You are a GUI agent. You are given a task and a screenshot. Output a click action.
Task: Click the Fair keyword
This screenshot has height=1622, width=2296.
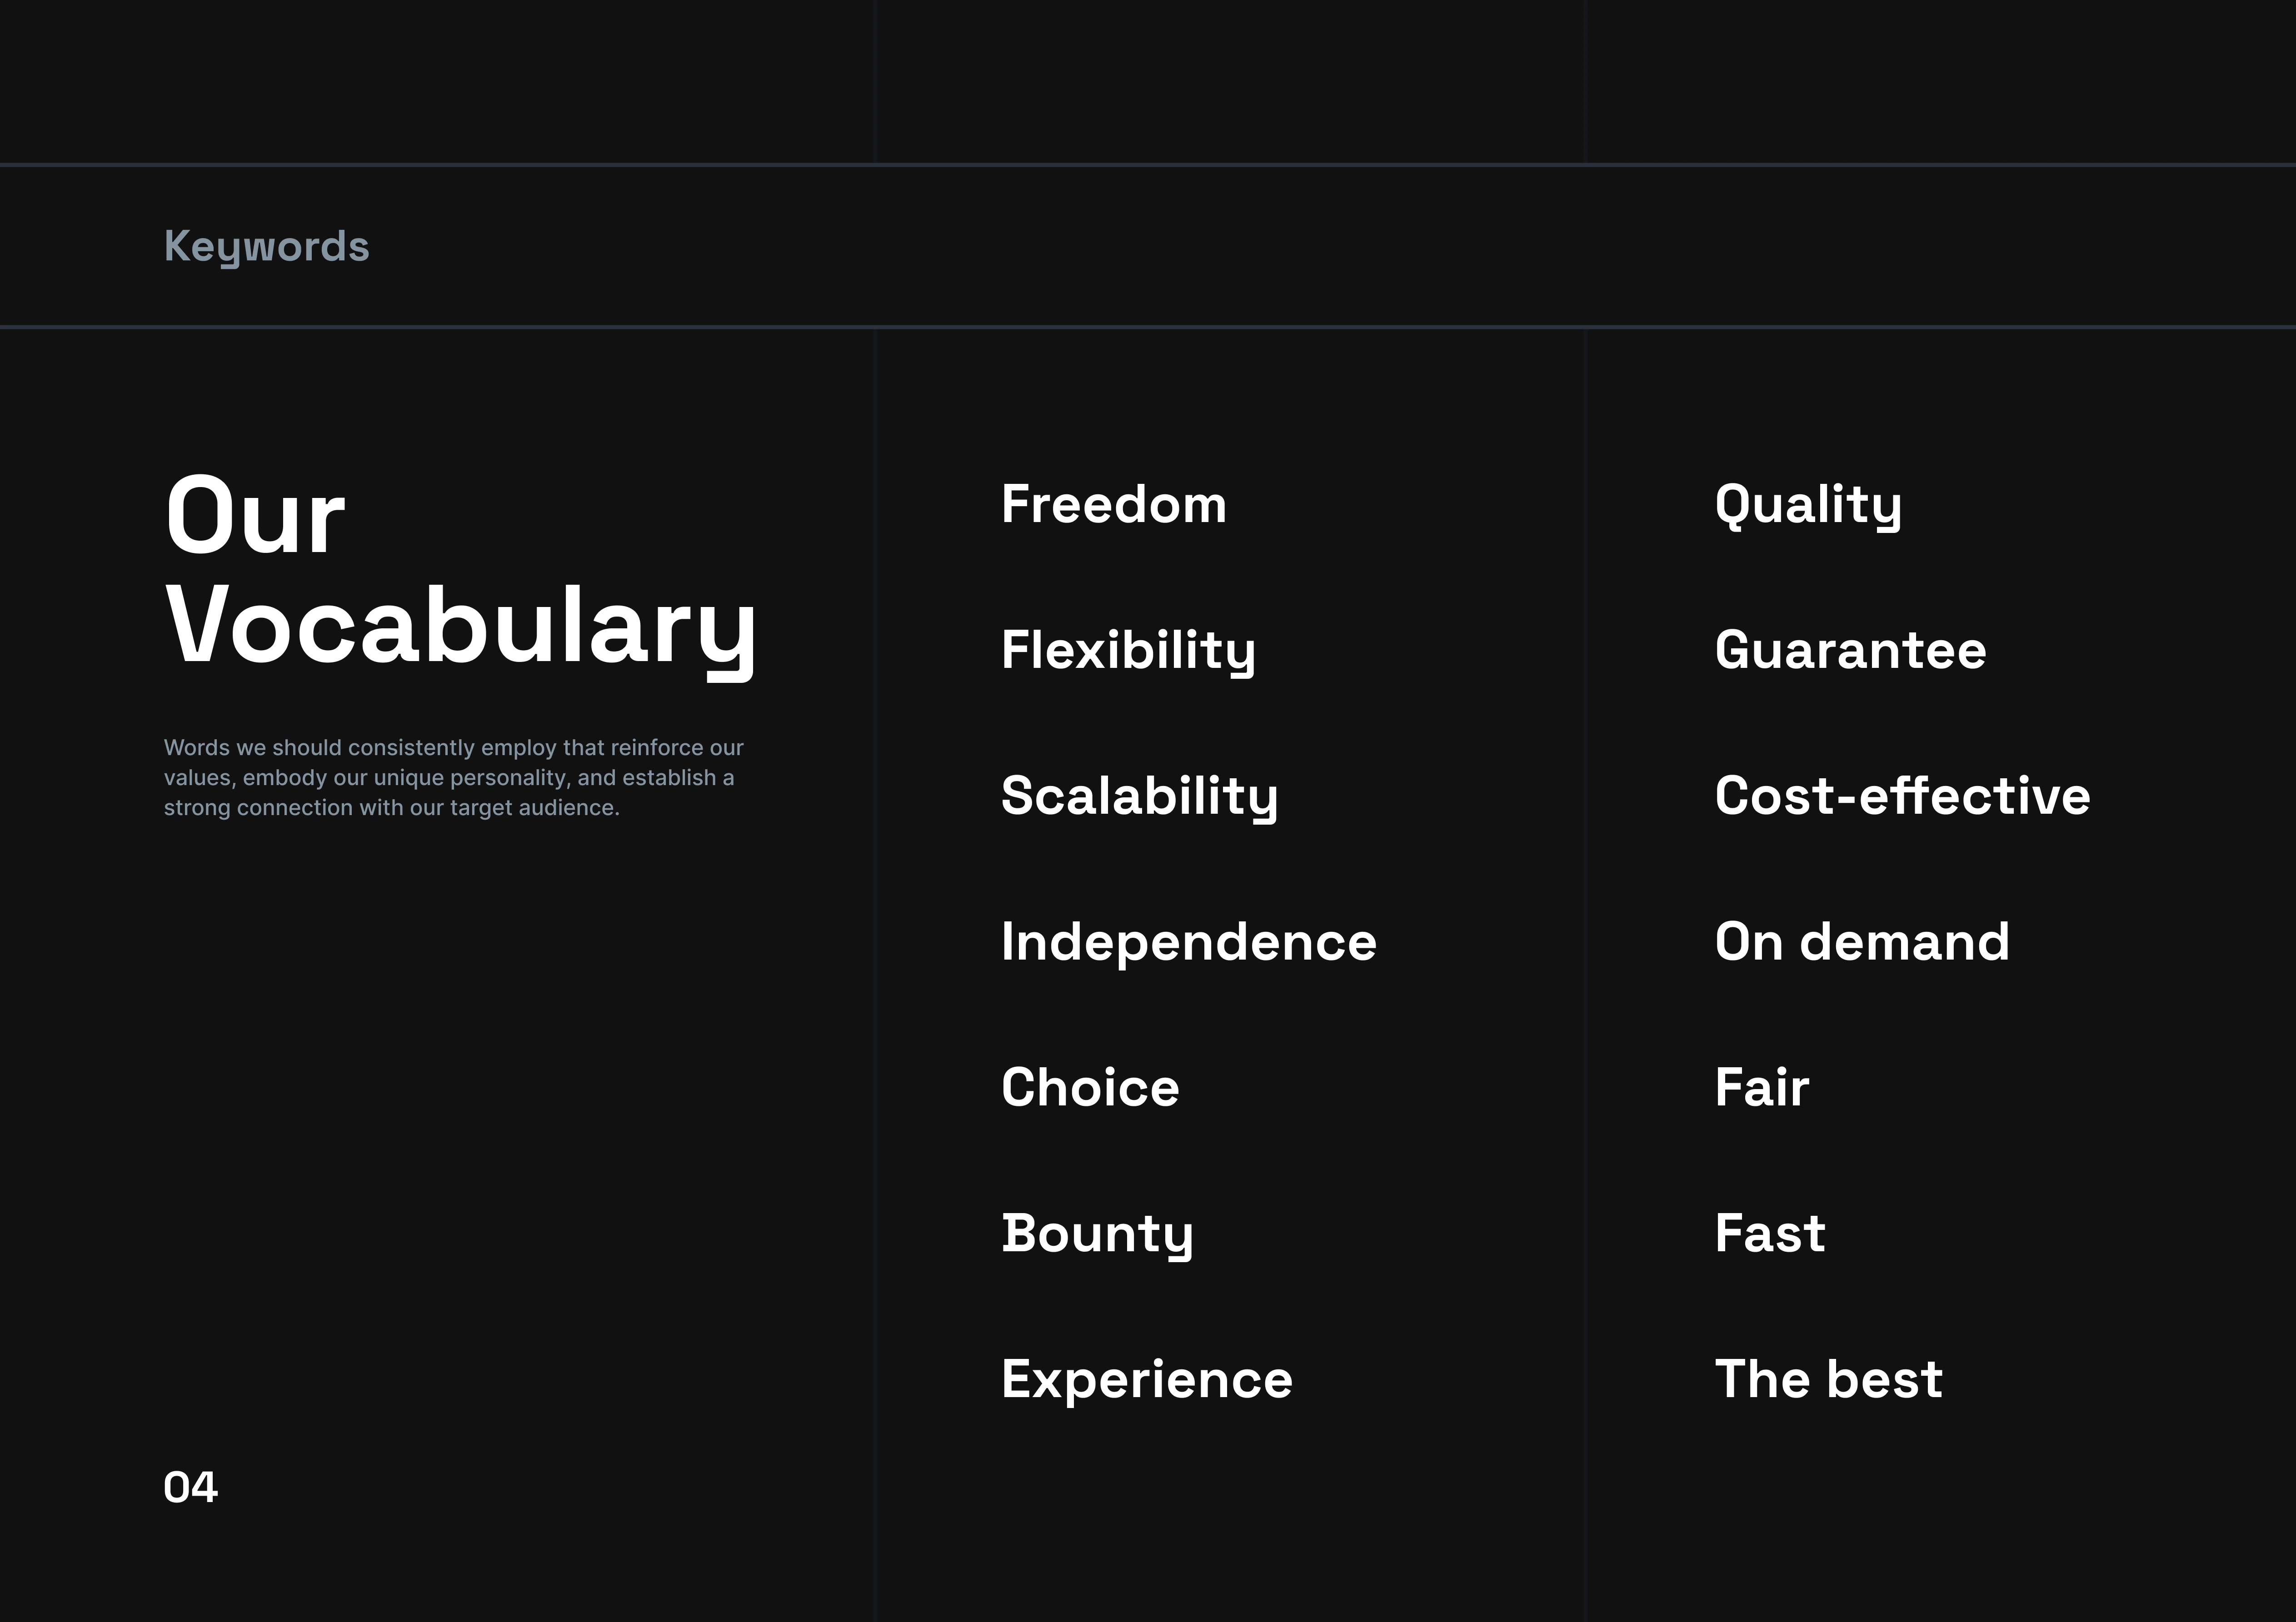(1761, 1088)
